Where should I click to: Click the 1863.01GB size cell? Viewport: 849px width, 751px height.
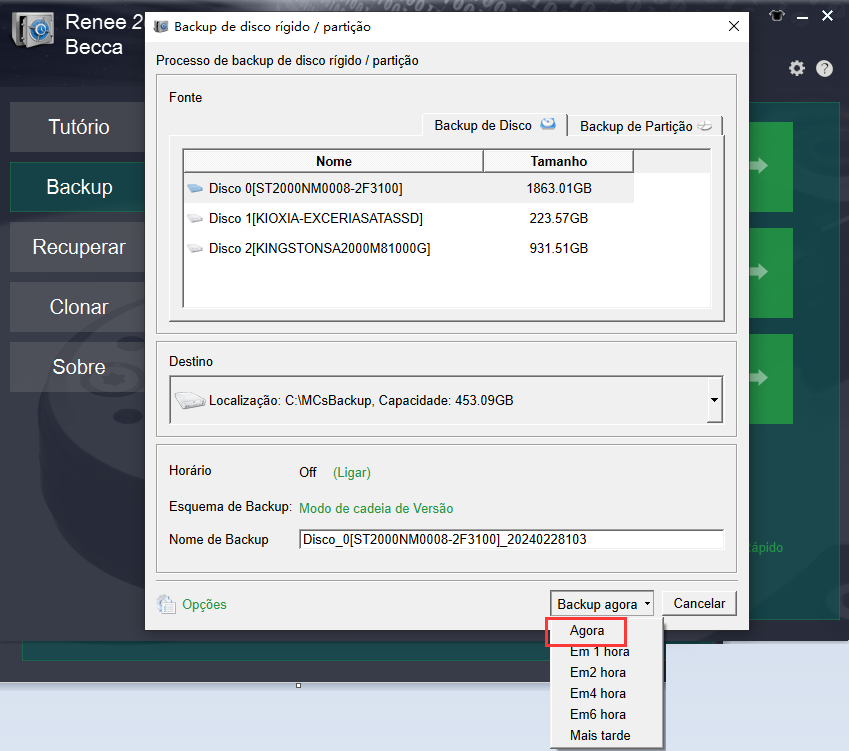point(559,188)
